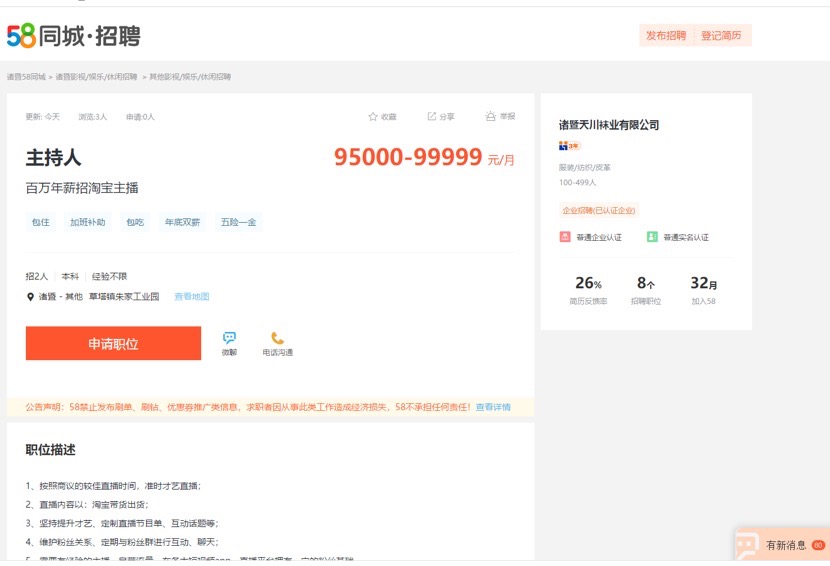Click the 本科 education requirement text

[70, 276]
